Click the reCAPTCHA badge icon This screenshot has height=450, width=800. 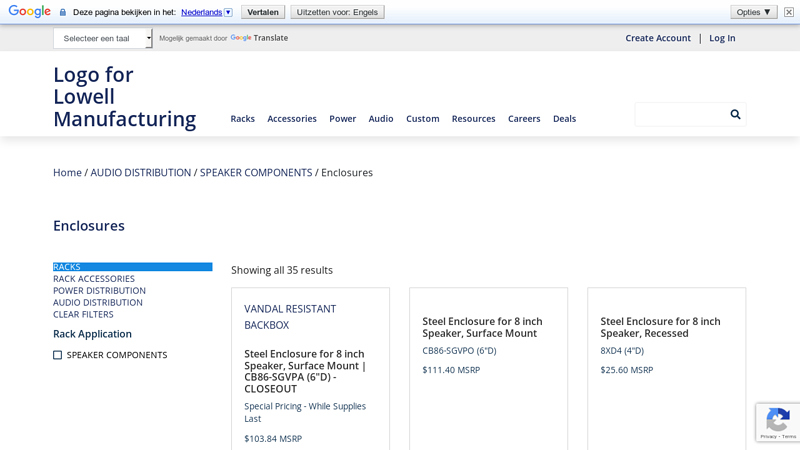(x=777, y=421)
